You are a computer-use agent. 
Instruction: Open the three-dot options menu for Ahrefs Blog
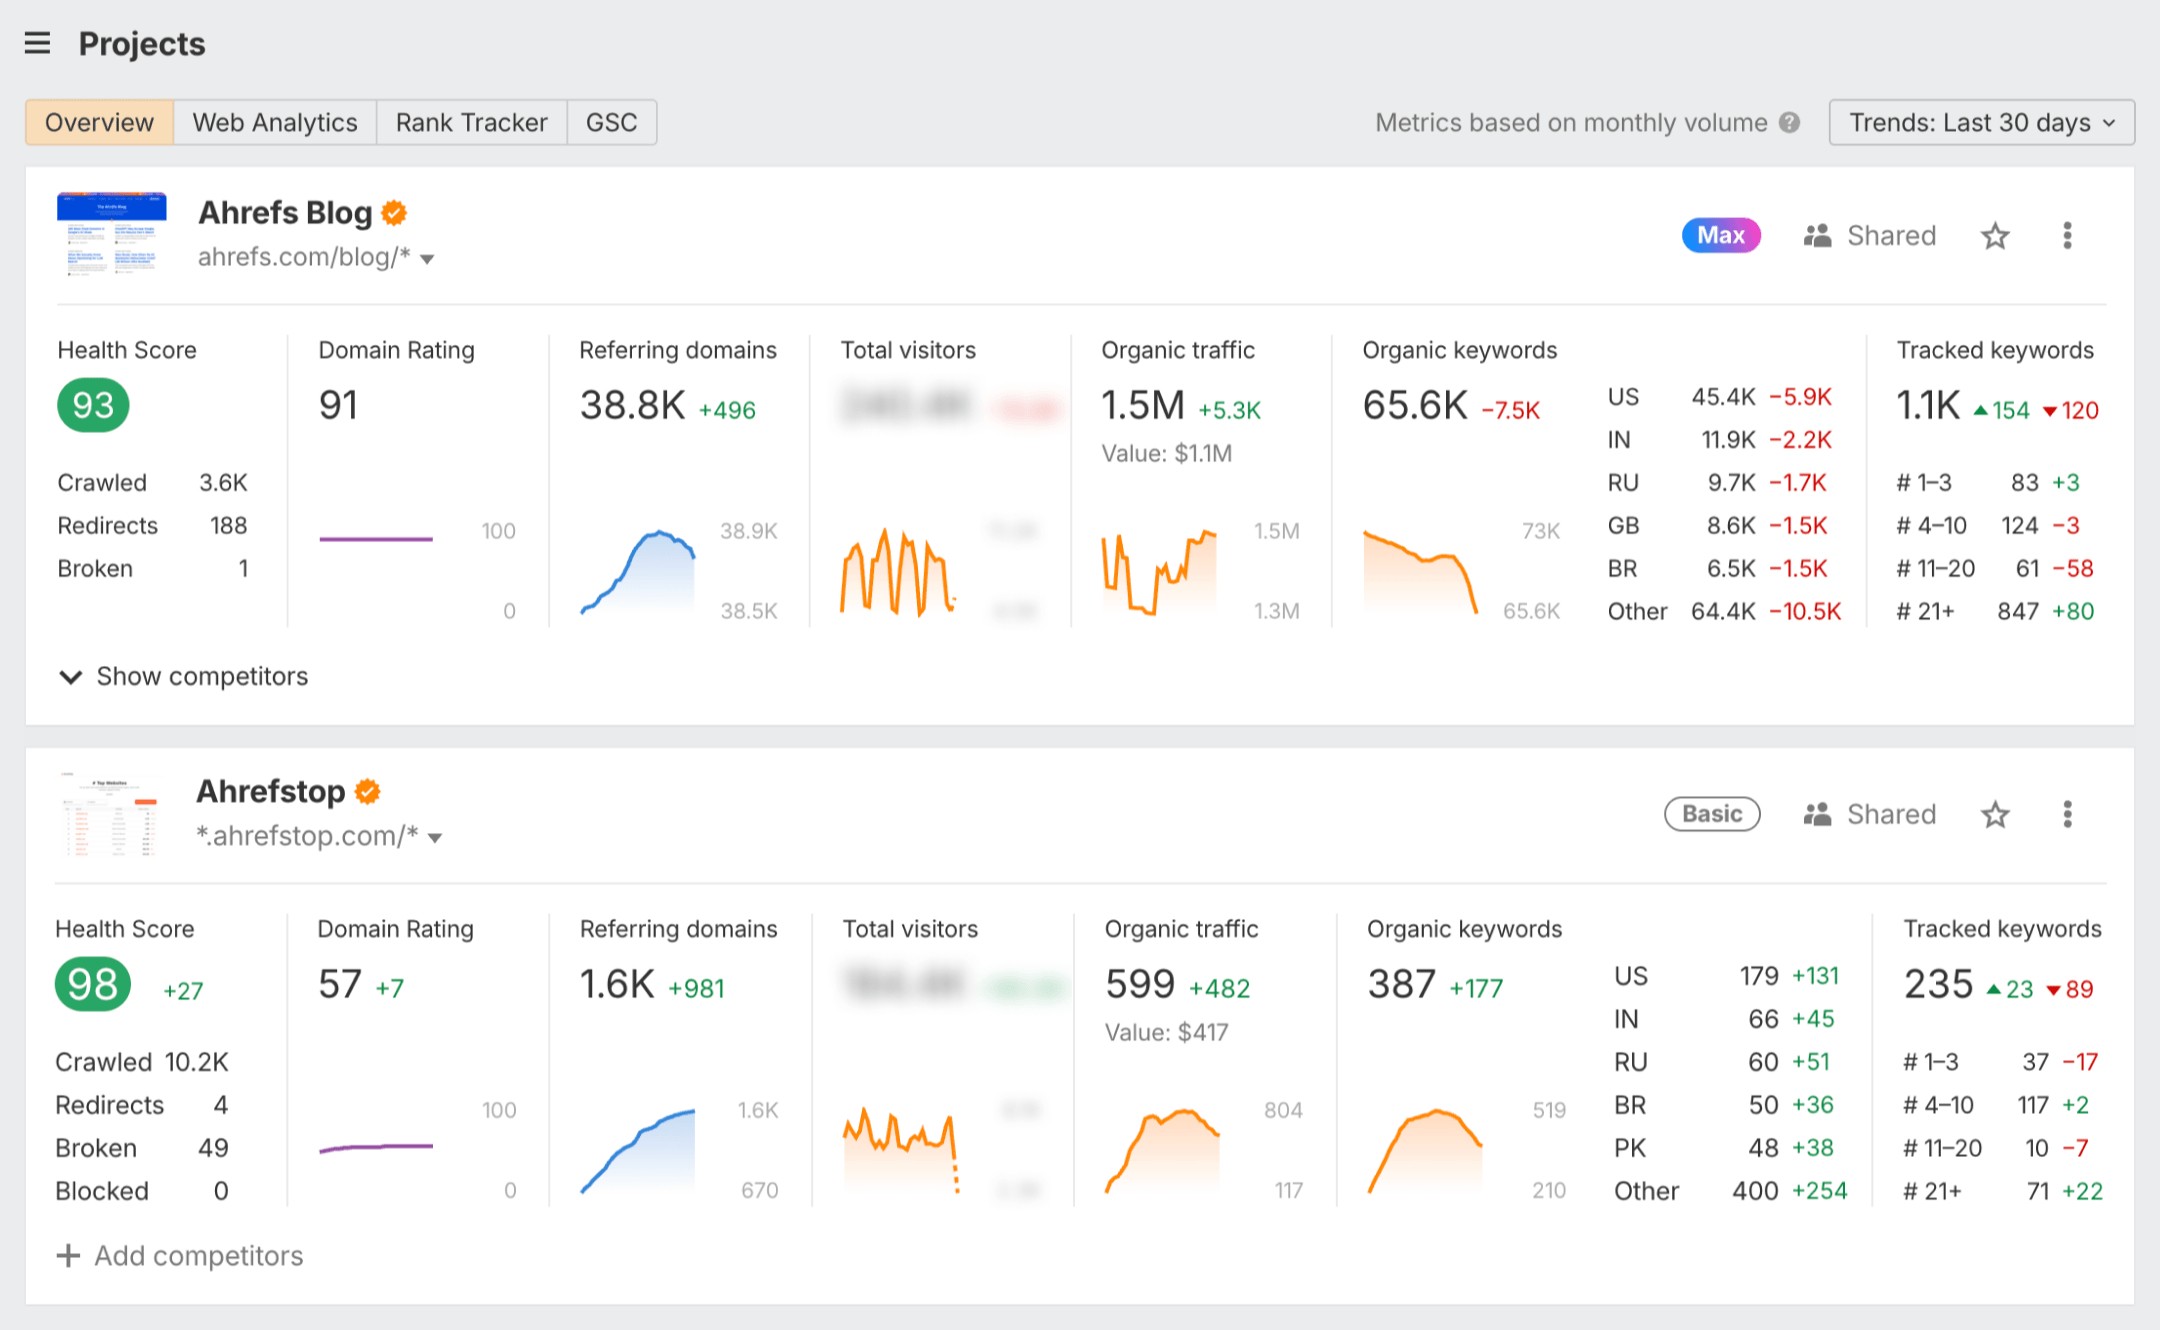(2066, 235)
